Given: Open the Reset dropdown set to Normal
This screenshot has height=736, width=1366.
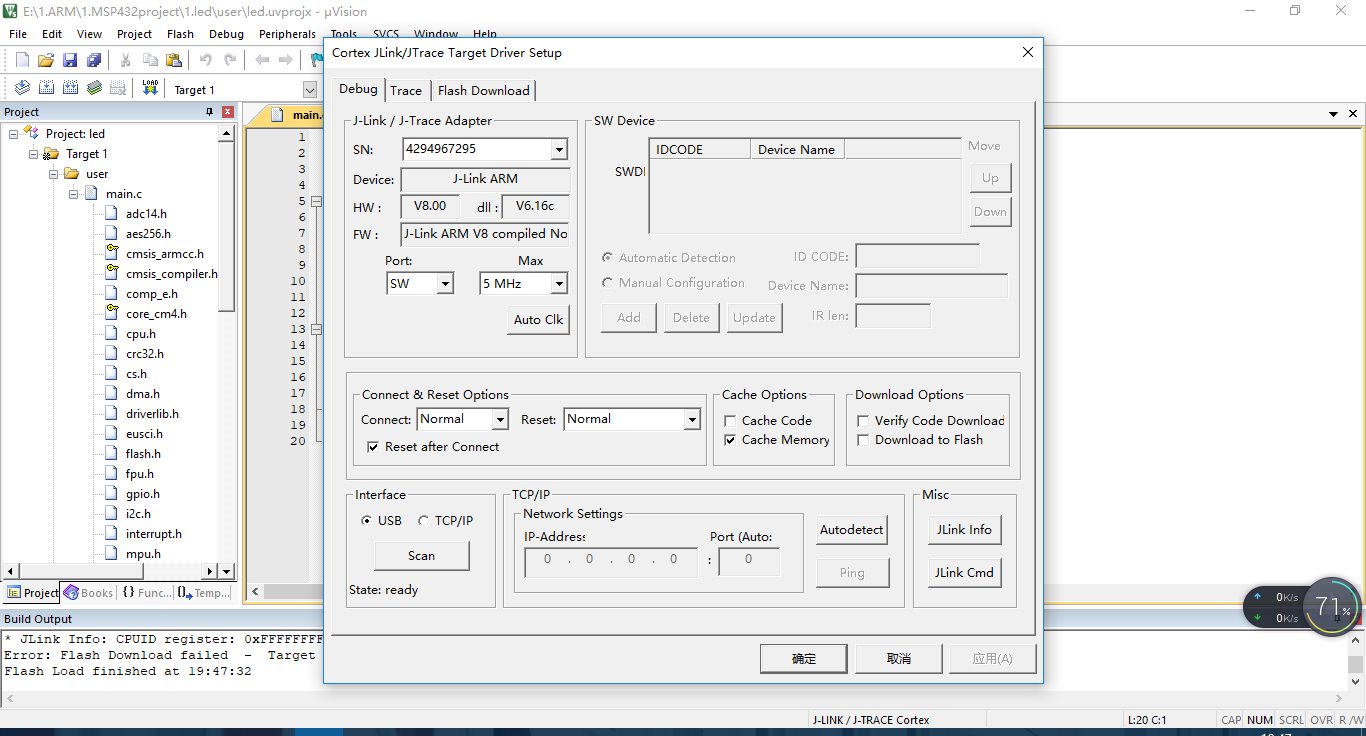Looking at the screenshot, I should (691, 420).
